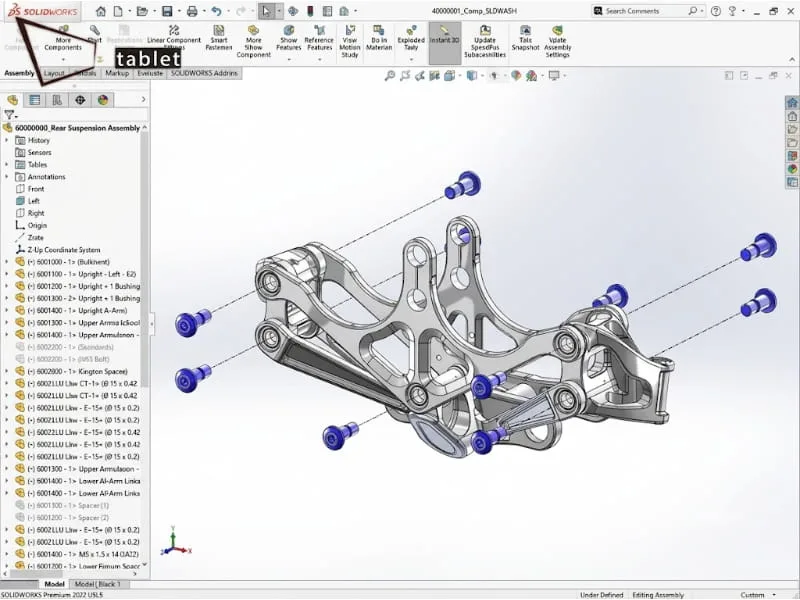800x600 pixels.
Task: Click the Rebuild traffic light icon
Action: point(310,11)
